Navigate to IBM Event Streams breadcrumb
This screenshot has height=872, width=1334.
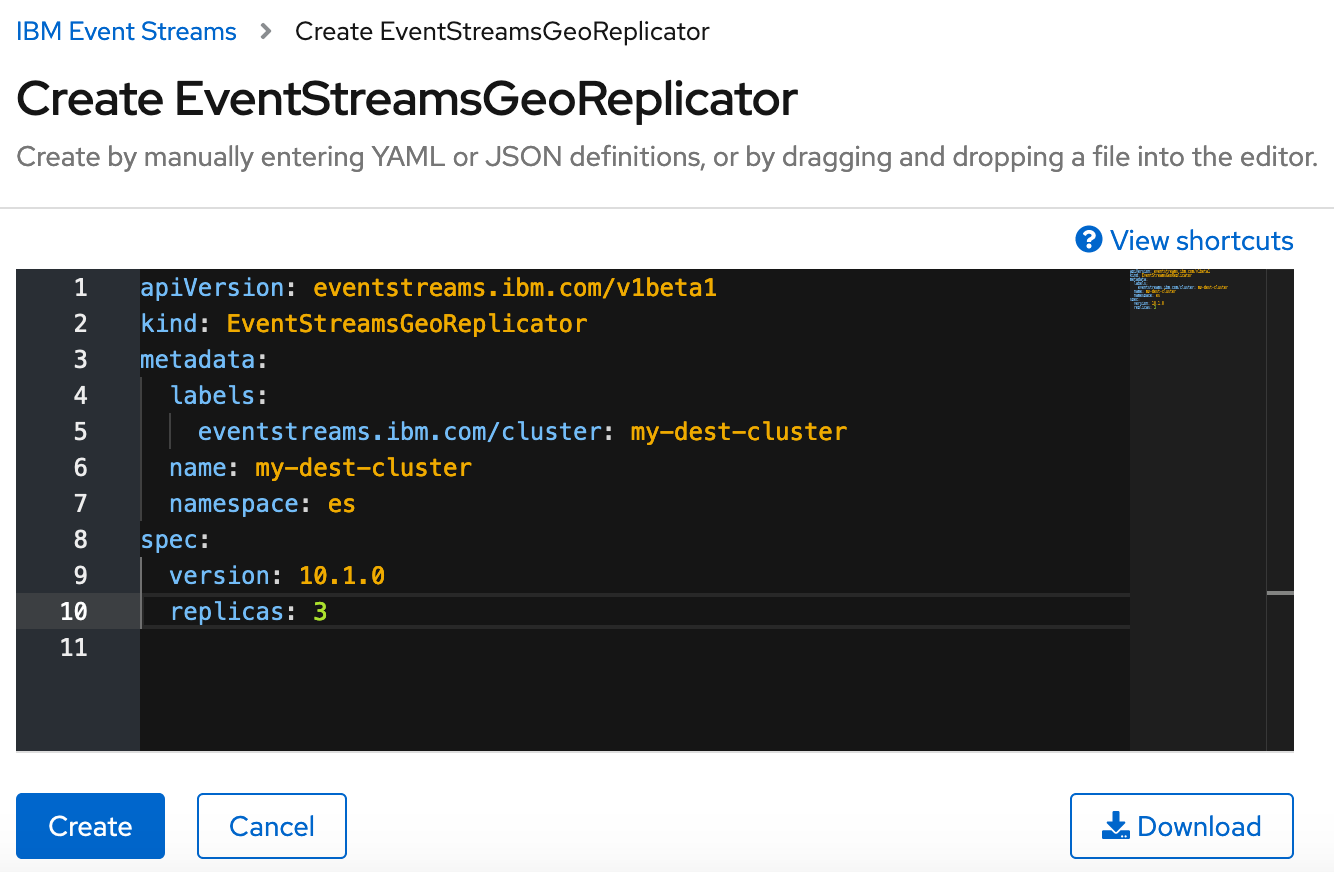(x=125, y=31)
